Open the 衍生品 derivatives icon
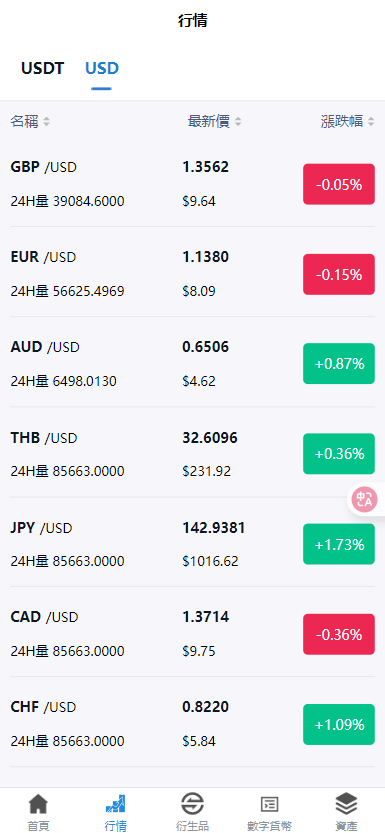 [192, 804]
